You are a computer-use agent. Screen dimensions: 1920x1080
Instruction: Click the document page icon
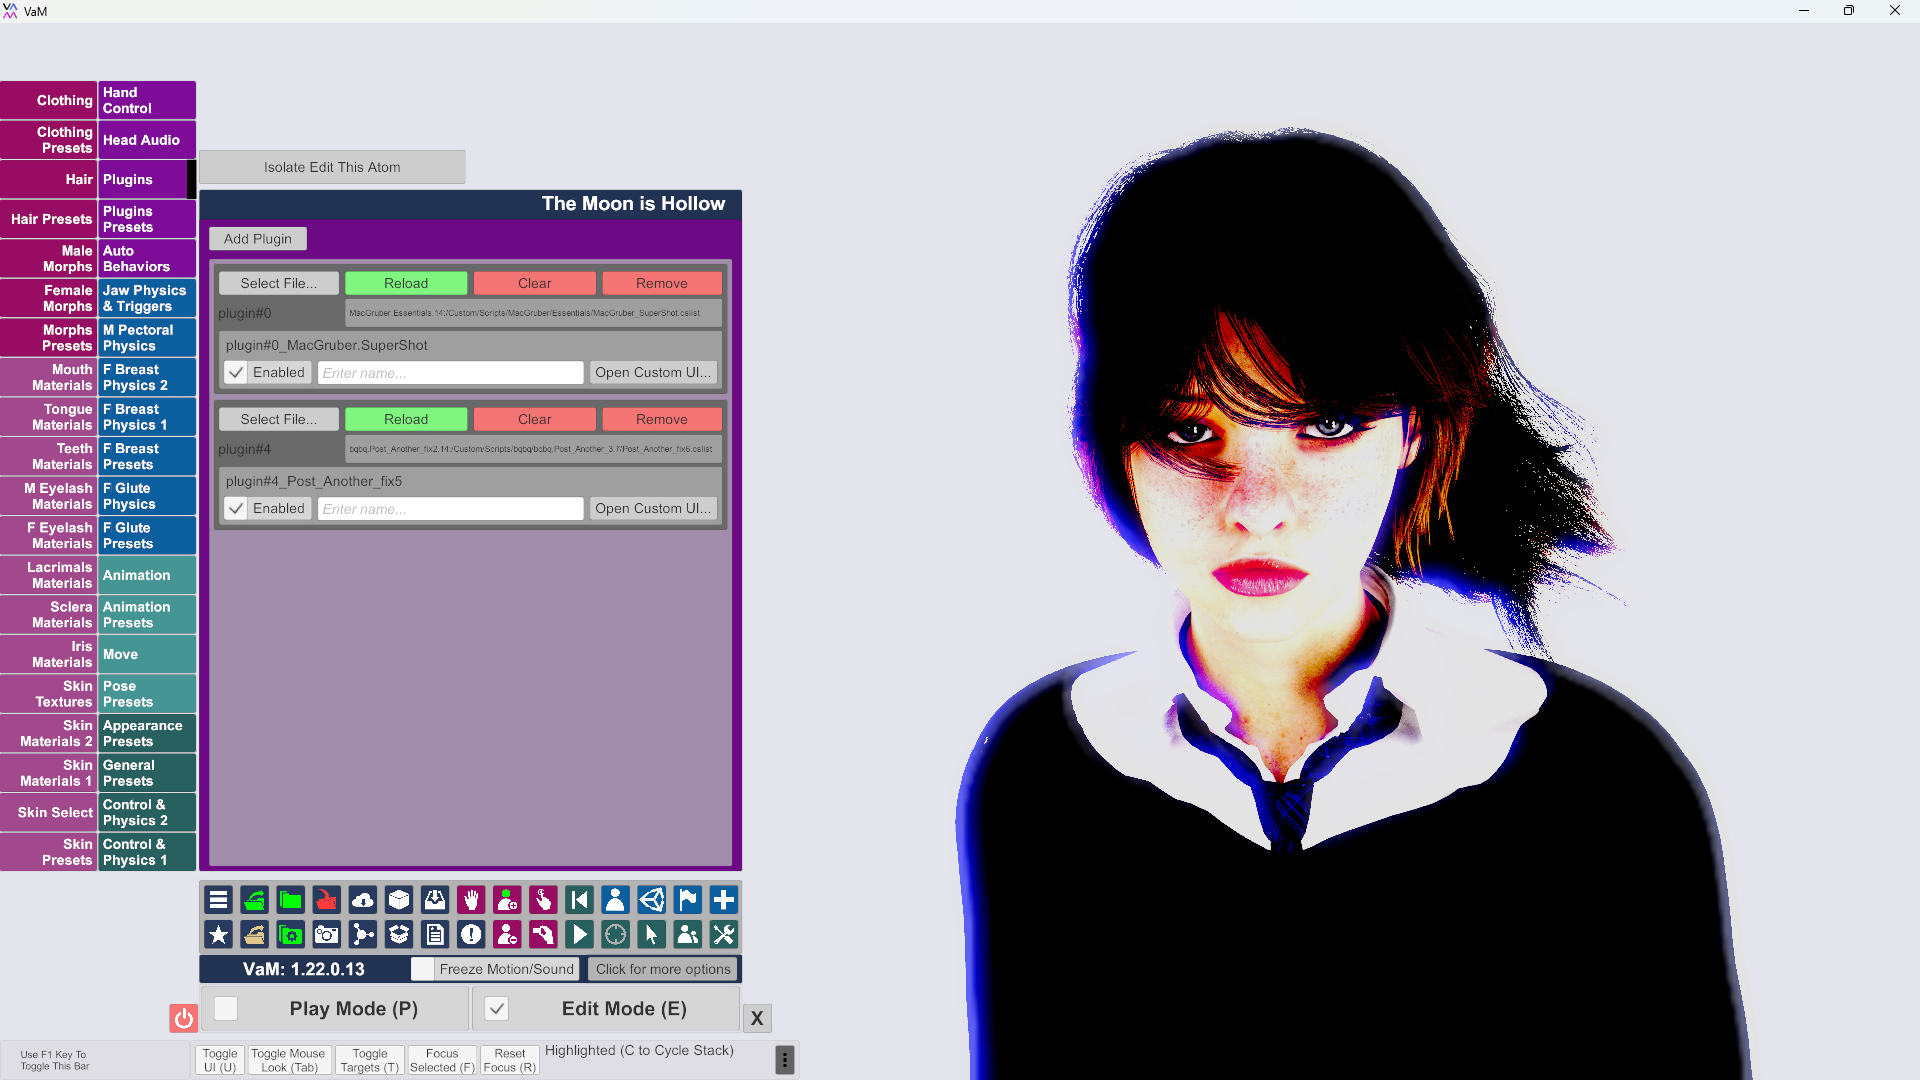click(x=434, y=935)
